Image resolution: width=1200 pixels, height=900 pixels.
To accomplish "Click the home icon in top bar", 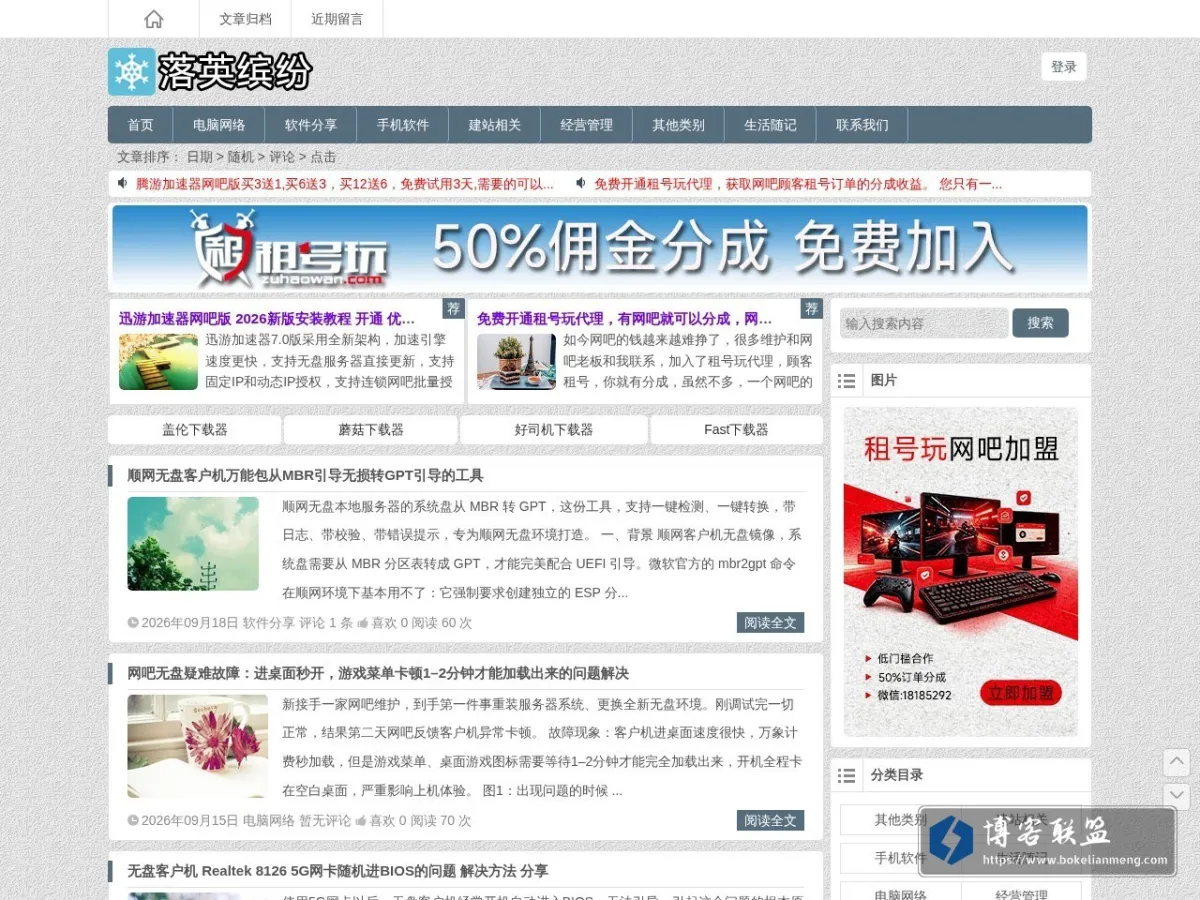I will 153,18.
